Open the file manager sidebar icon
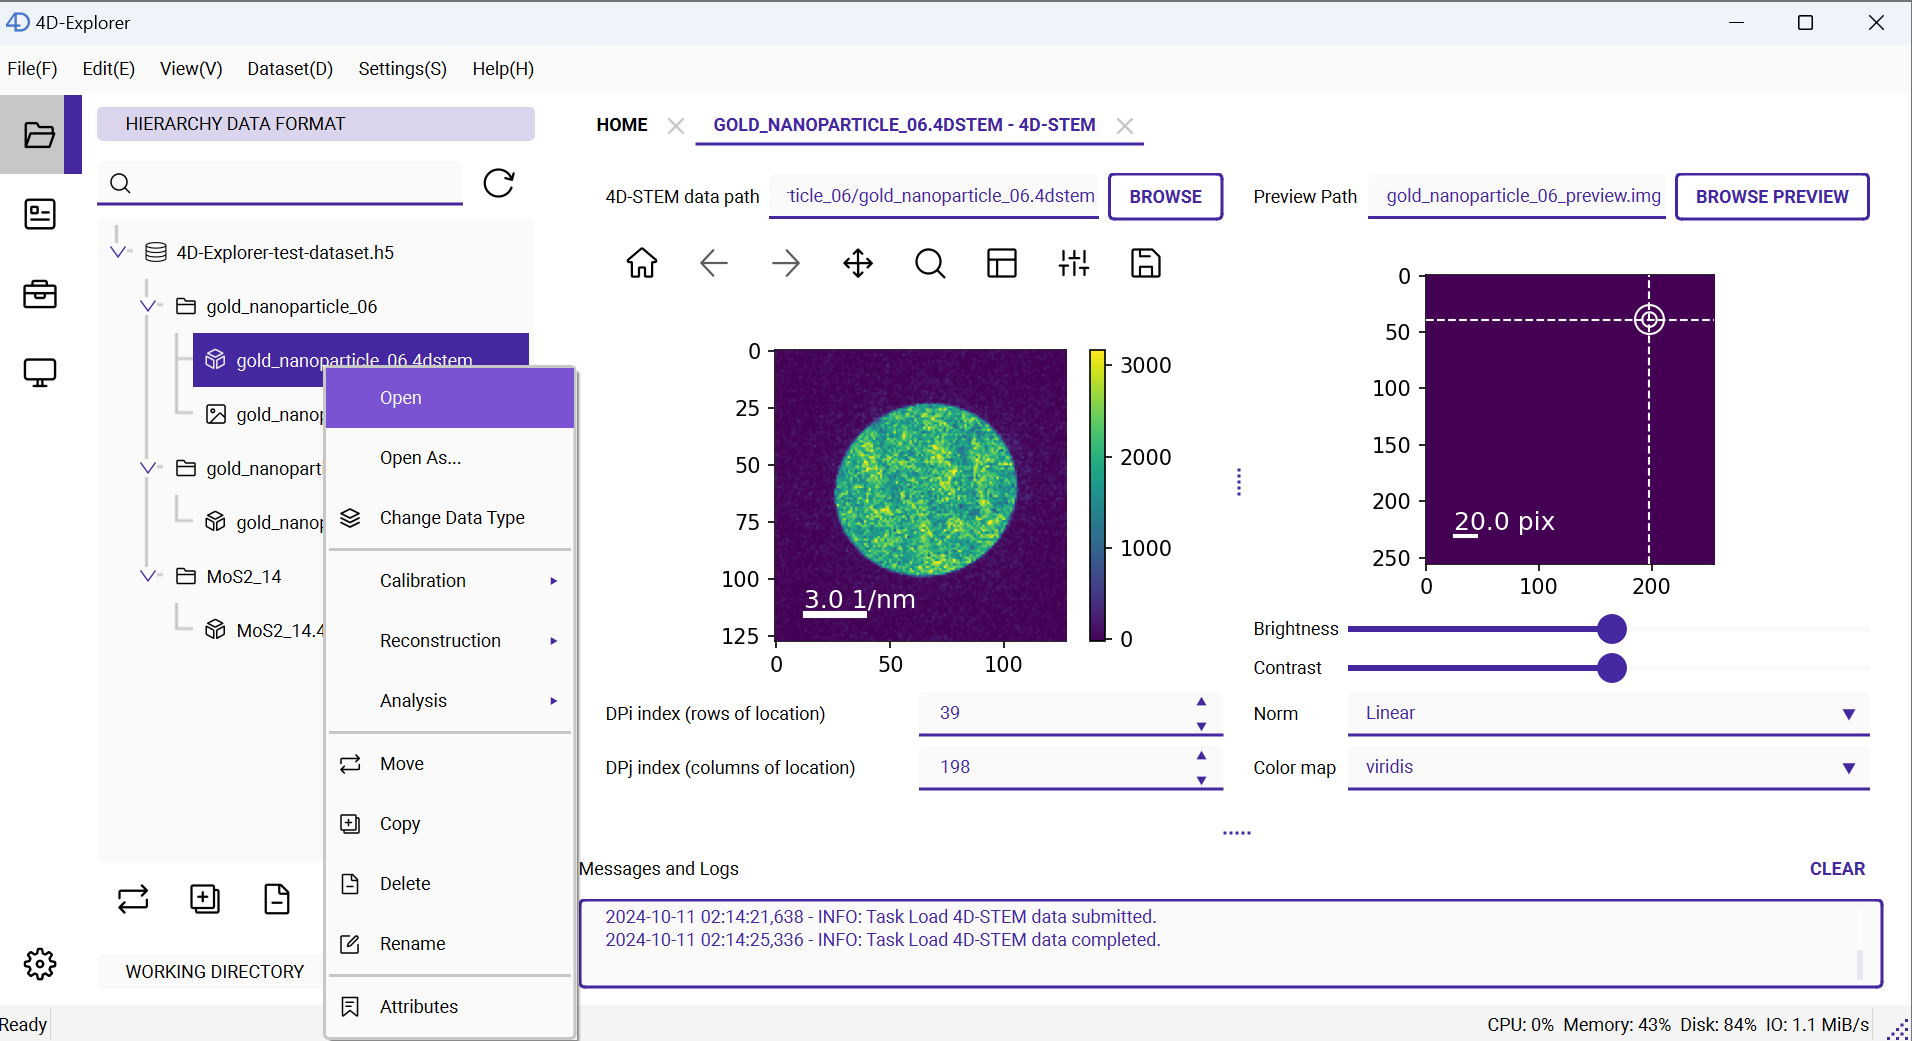The height and width of the screenshot is (1041, 1912). point(39,135)
